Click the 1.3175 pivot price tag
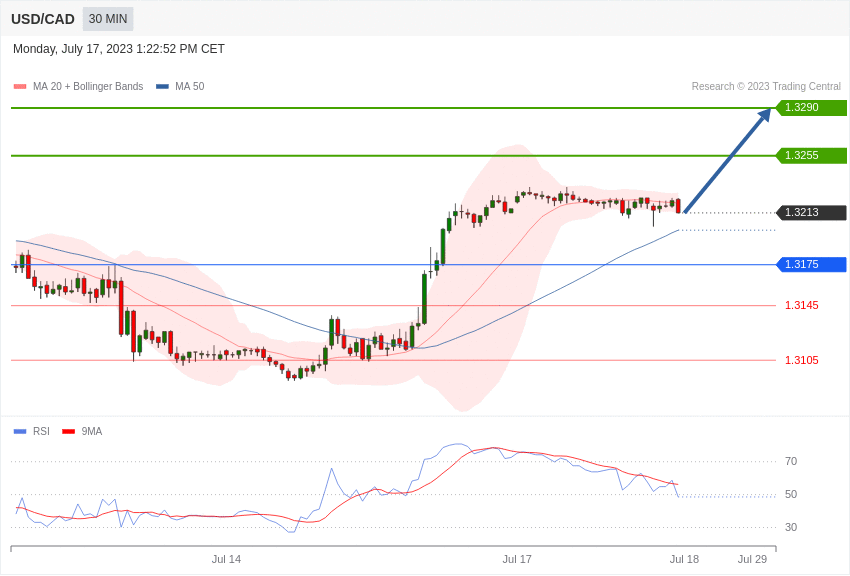This screenshot has width=850, height=576. (812, 264)
